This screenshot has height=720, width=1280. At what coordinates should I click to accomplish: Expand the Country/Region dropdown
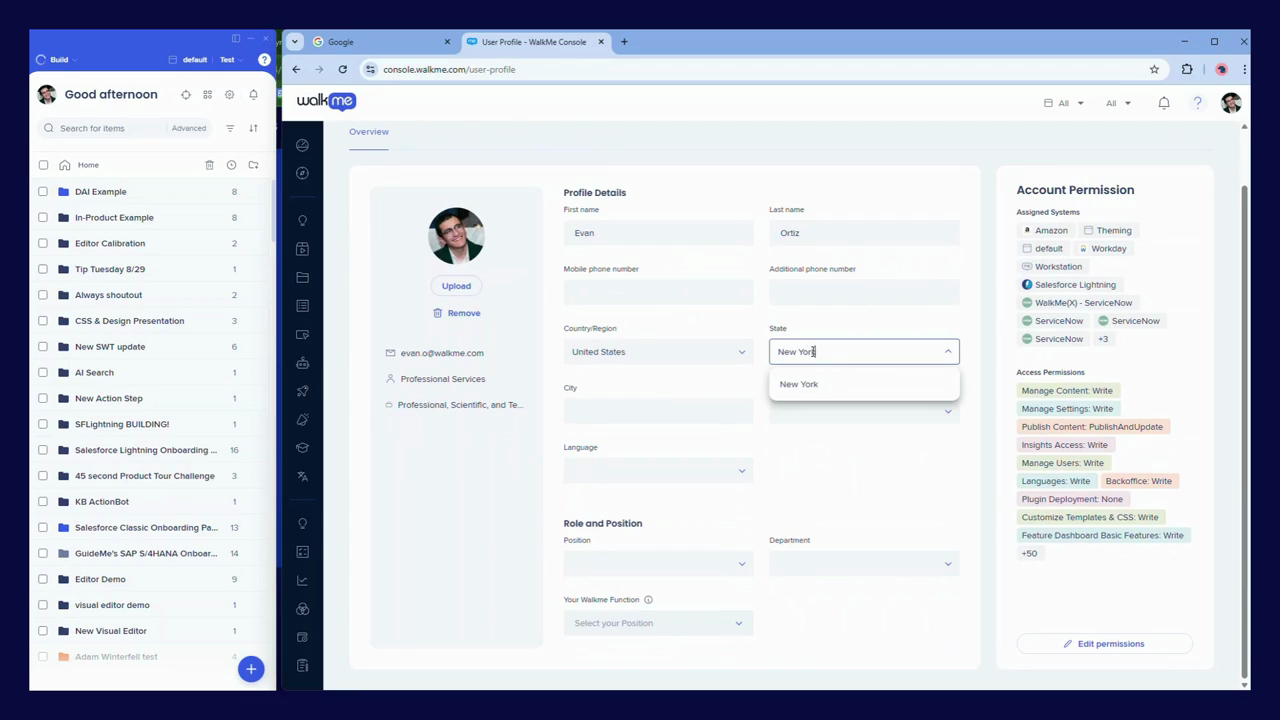pos(658,352)
